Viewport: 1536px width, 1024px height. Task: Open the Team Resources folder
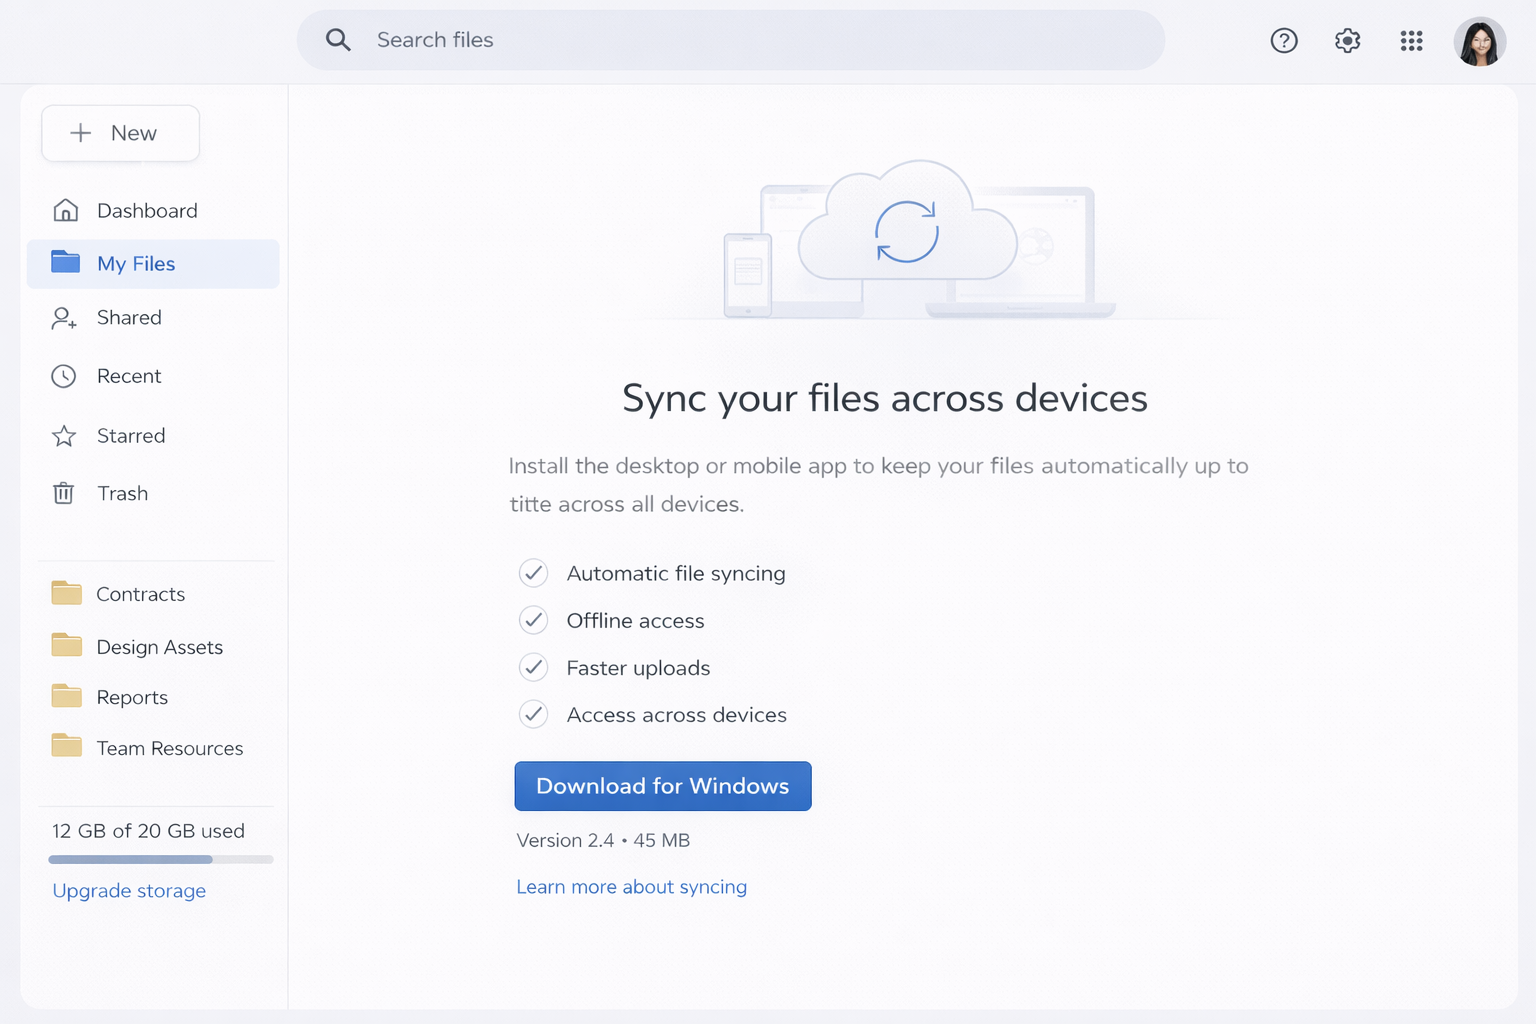(x=169, y=748)
